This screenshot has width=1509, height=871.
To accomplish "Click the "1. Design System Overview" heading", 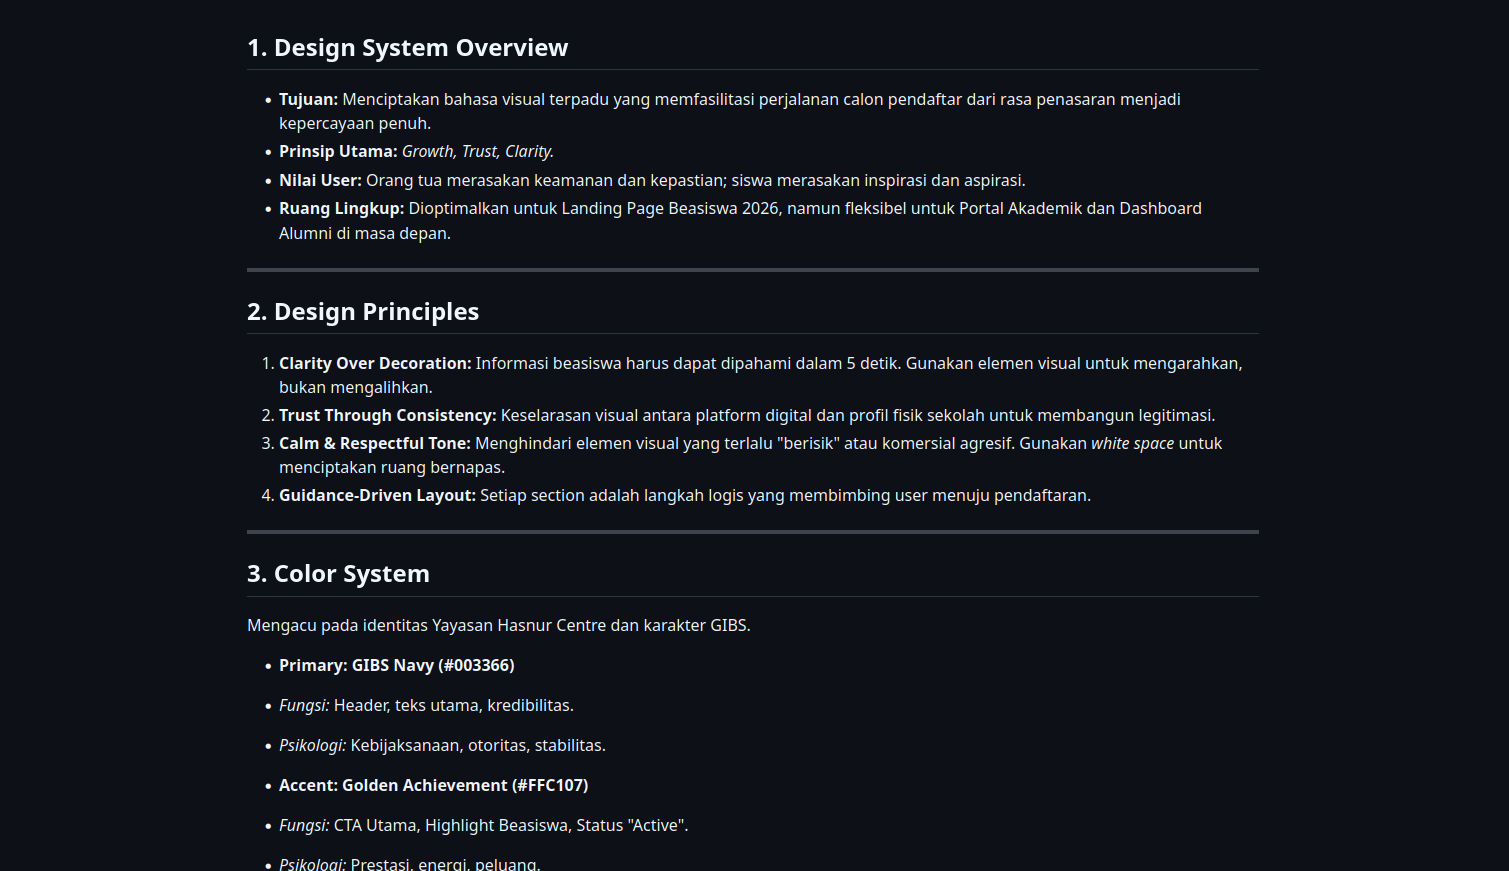I will click(x=407, y=48).
